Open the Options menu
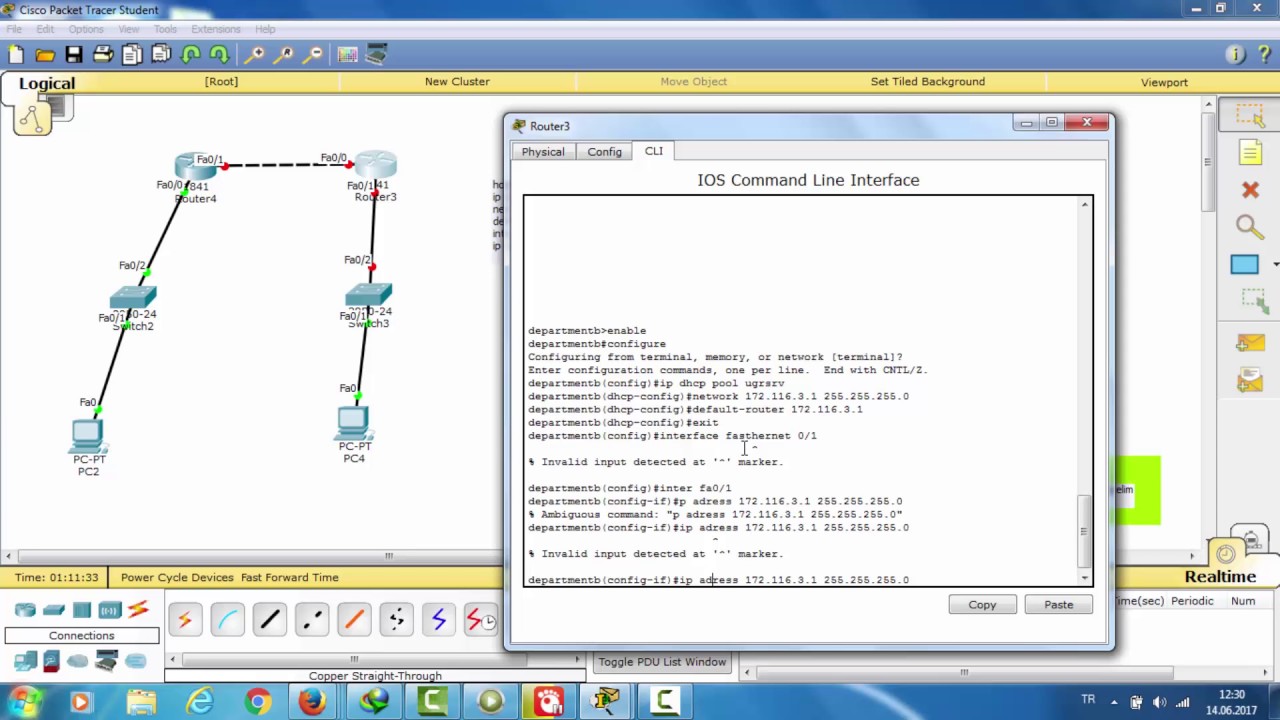Viewport: 1280px width, 720px height. pos(86,29)
